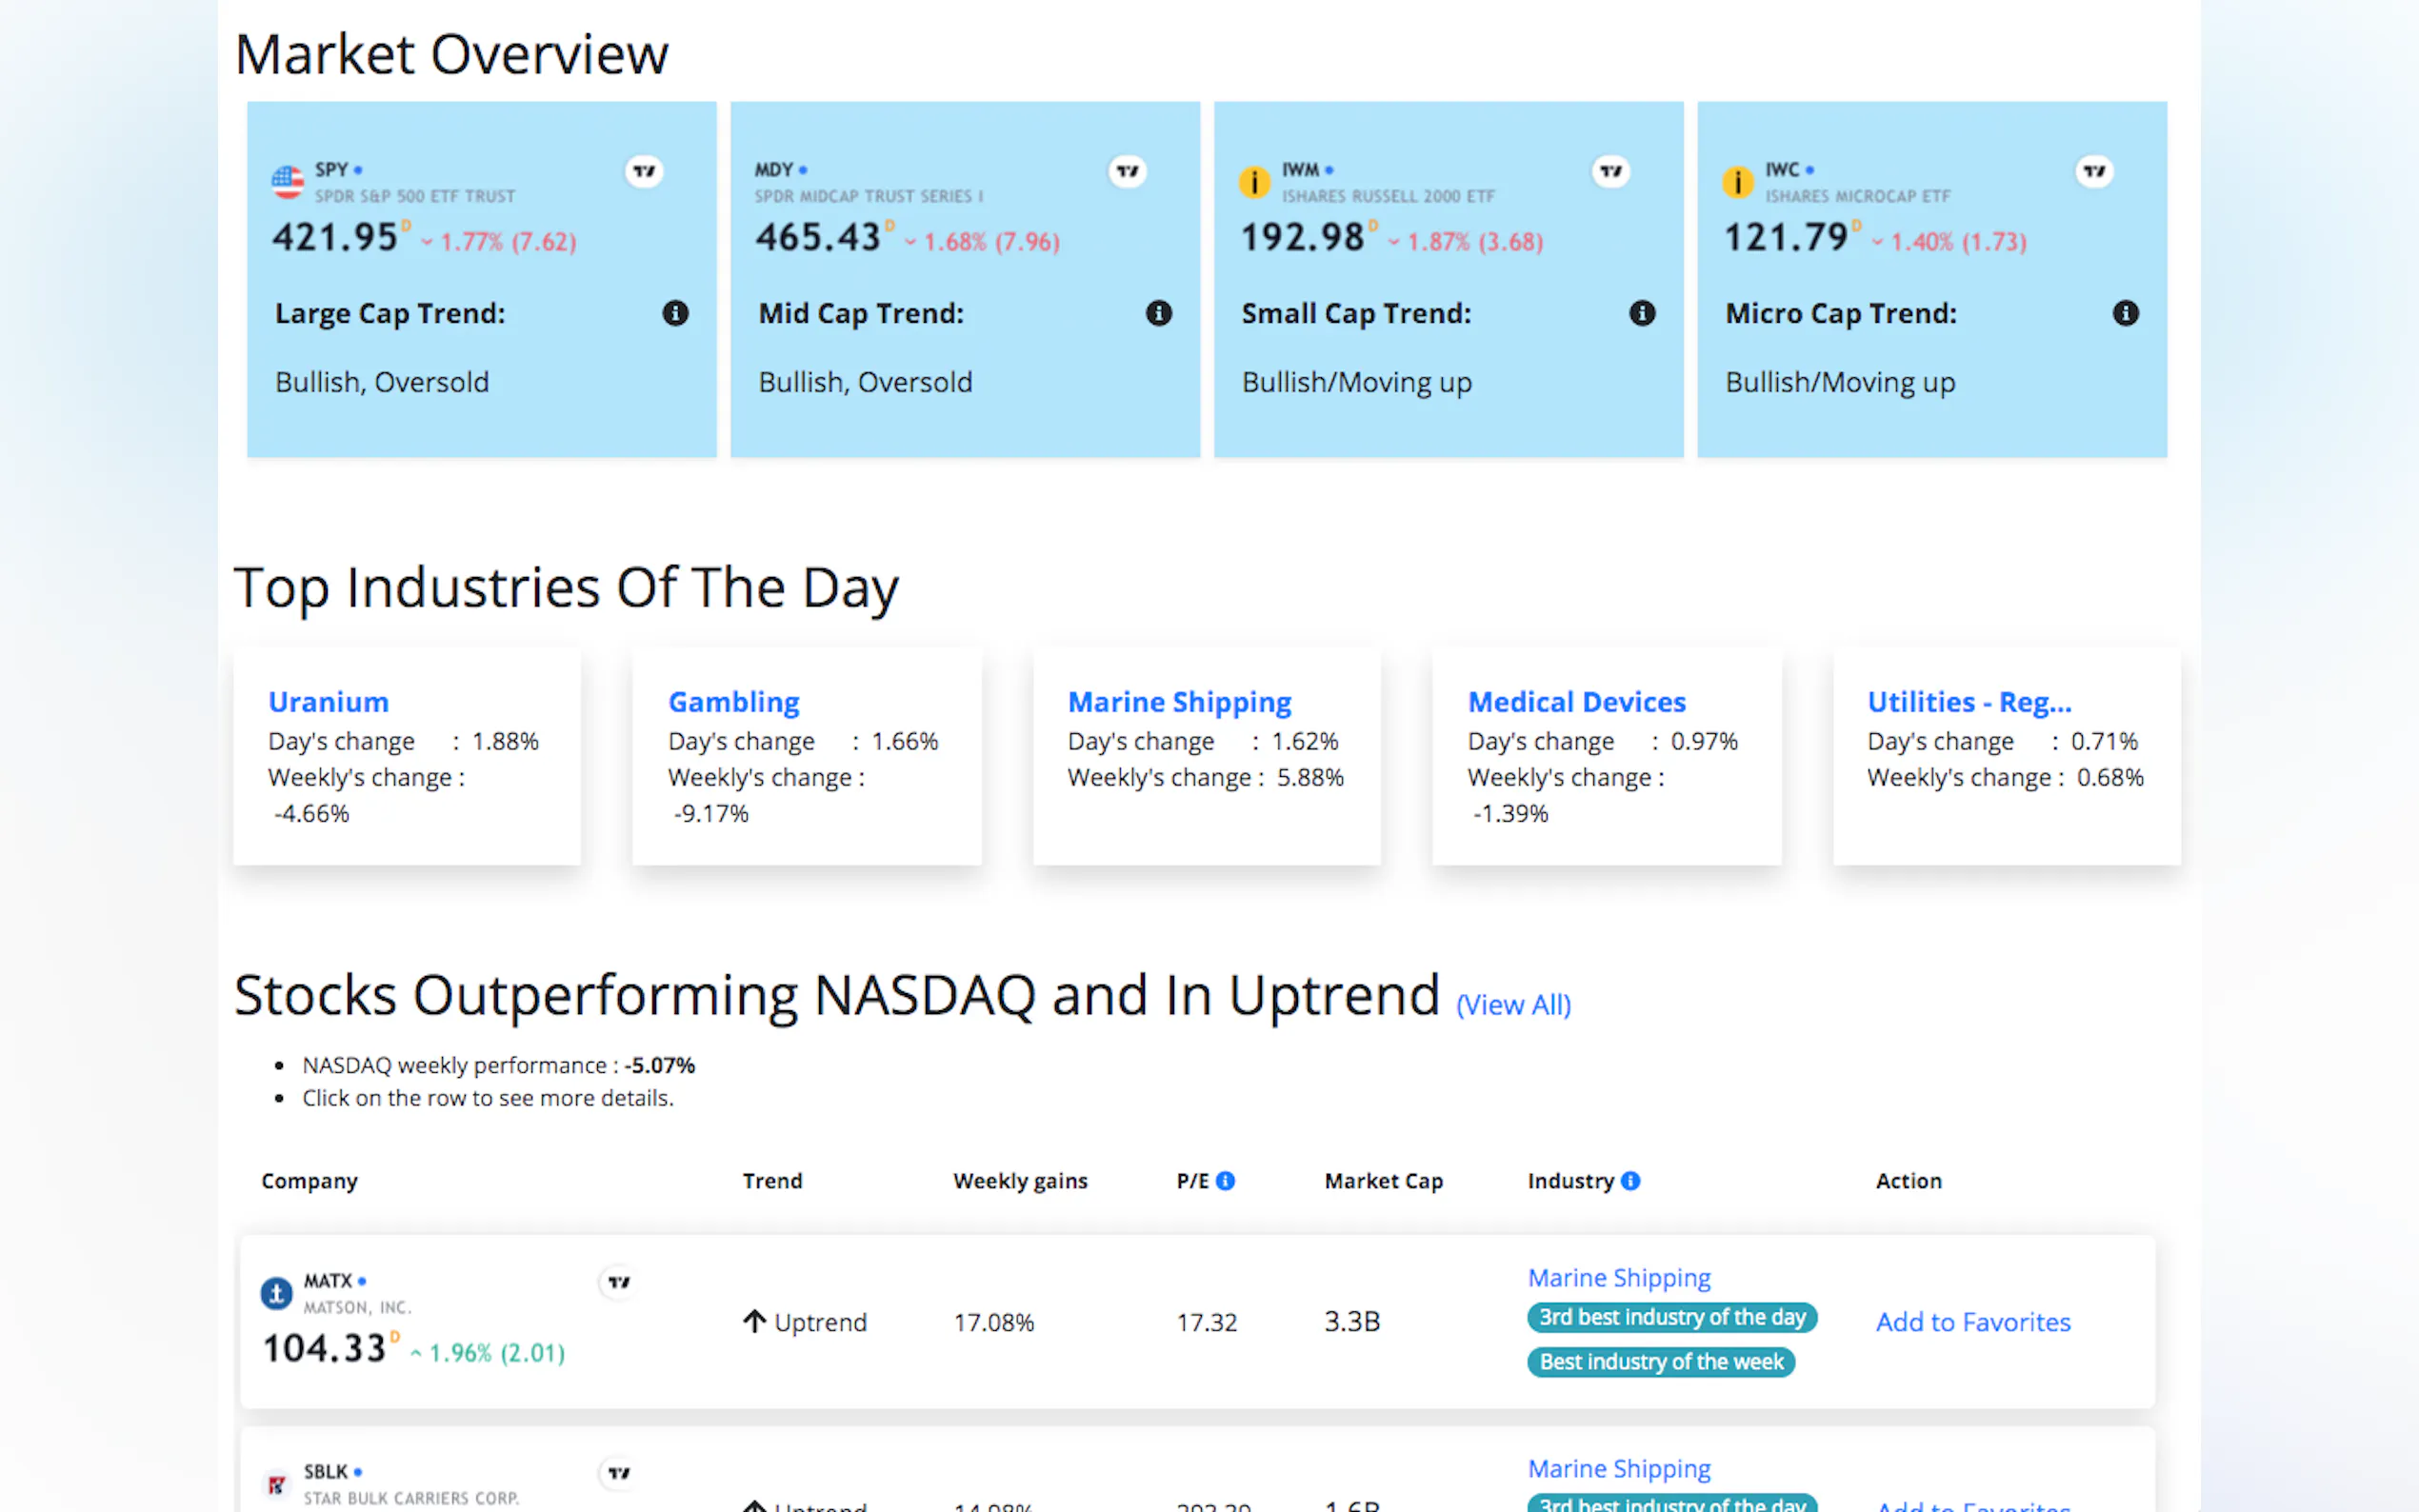The image size is (2419, 1512).
Task: Click TradingView icon on IWM card
Action: click(x=1610, y=171)
